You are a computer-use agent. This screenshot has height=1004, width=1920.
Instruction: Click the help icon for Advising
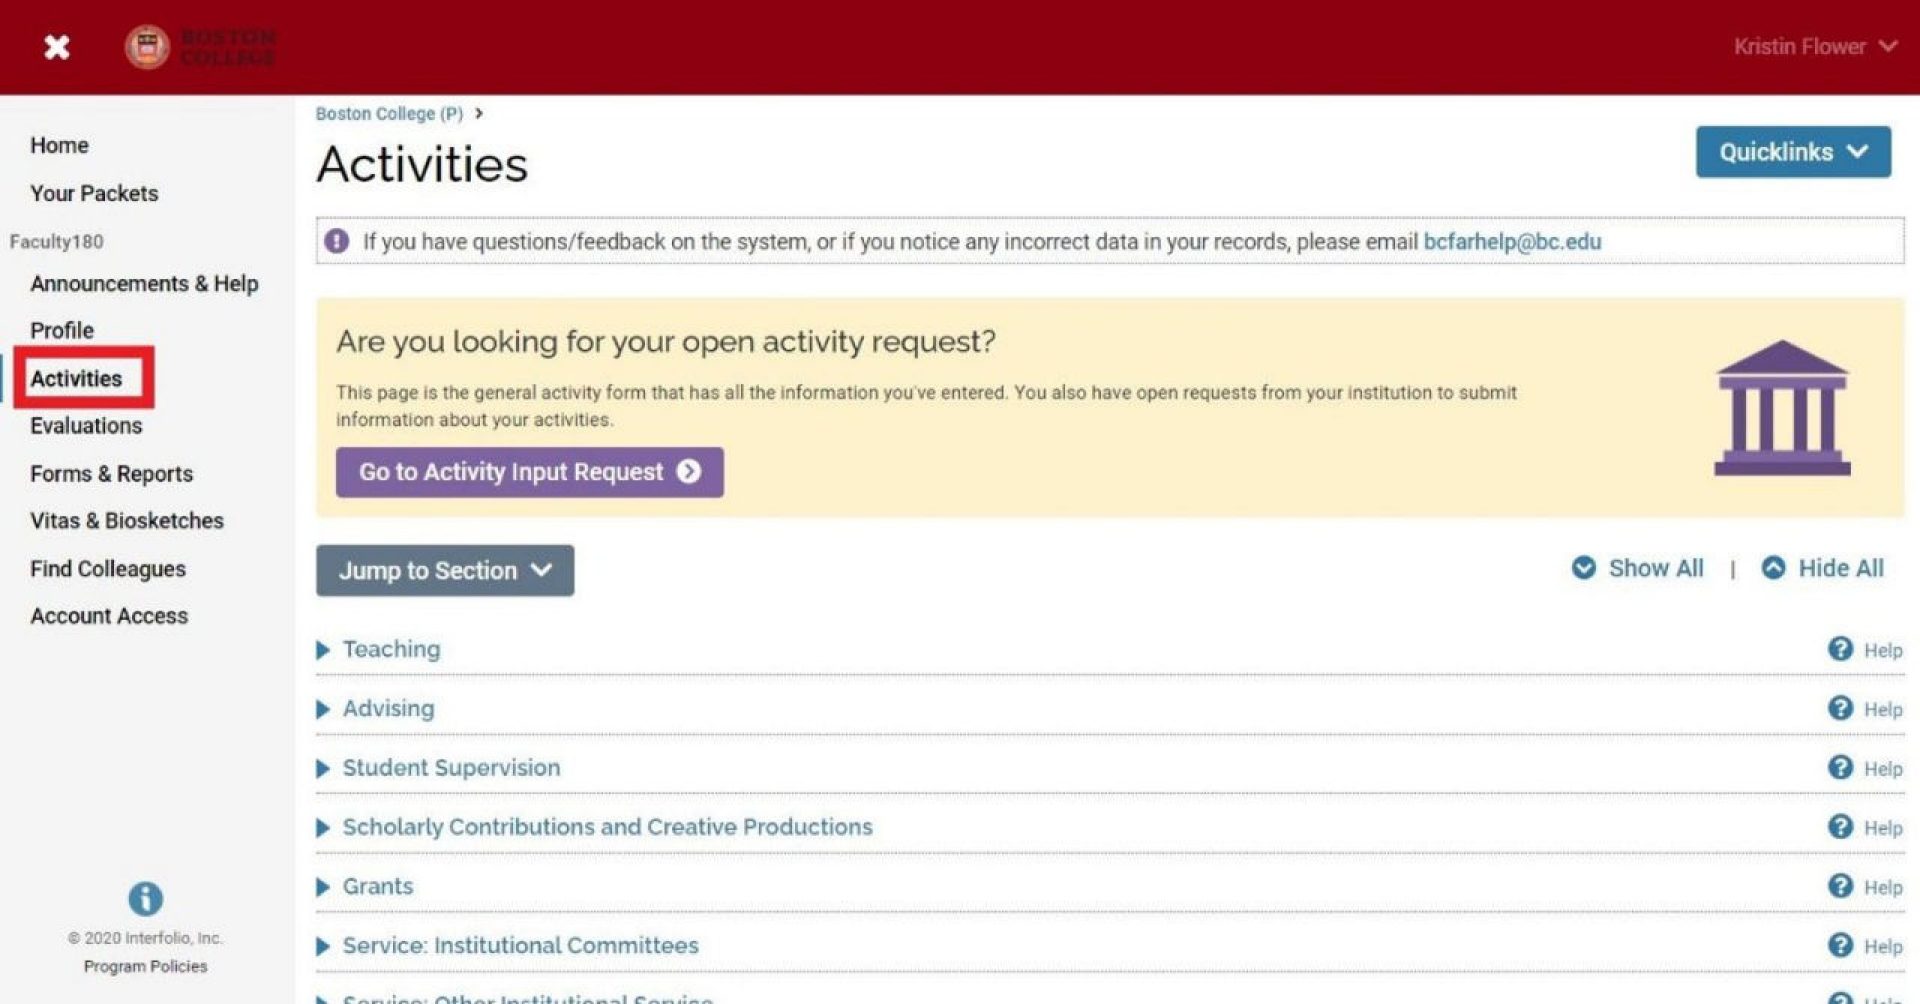pos(1840,708)
